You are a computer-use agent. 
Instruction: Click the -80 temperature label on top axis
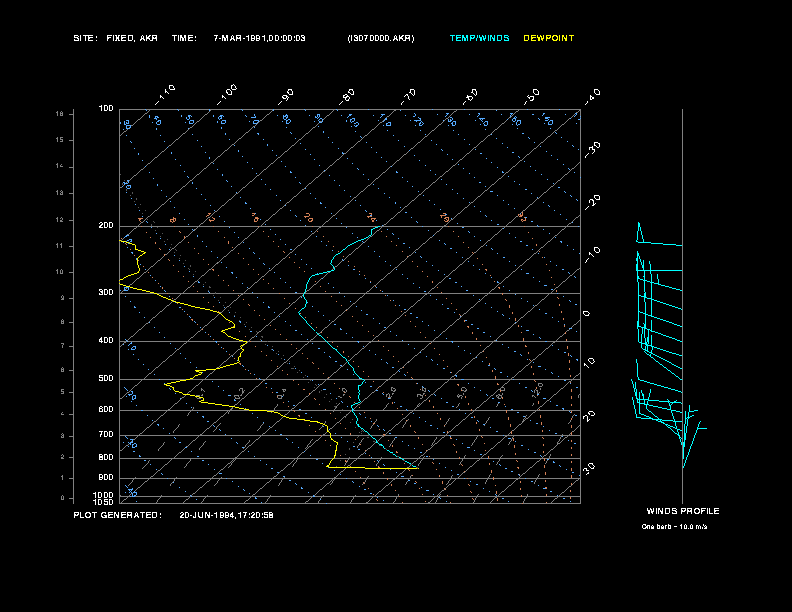click(347, 96)
